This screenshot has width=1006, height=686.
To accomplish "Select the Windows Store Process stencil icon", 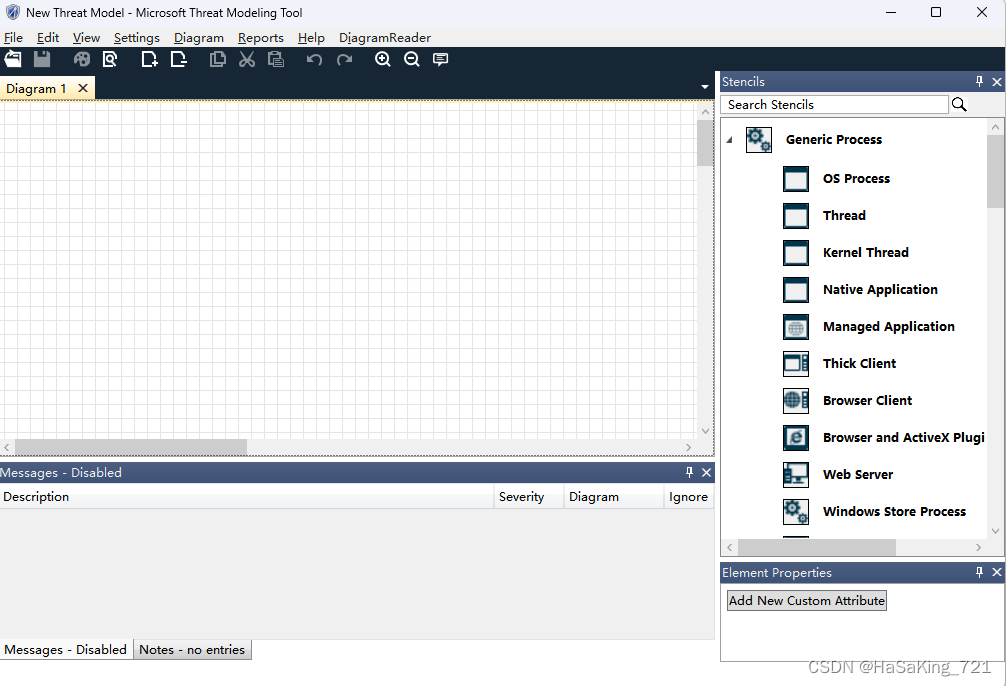I will [796, 512].
